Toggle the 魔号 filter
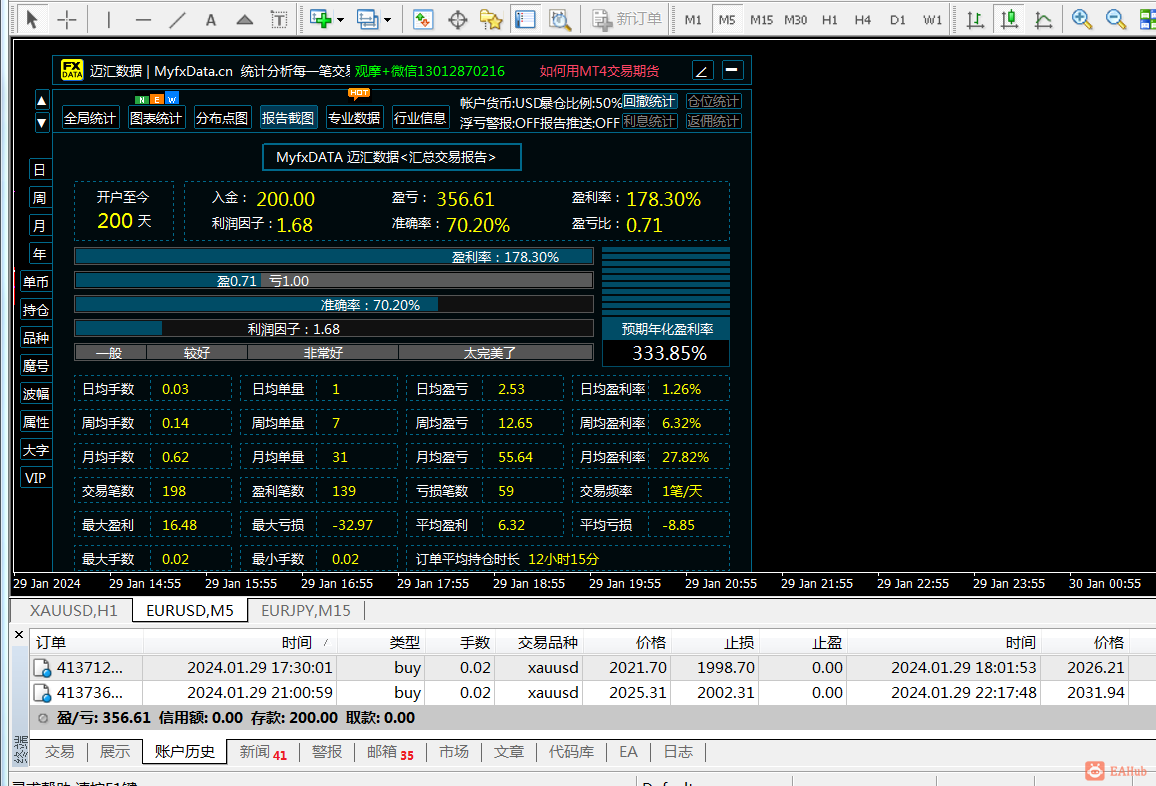1156x786 pixels. point(36,366)
